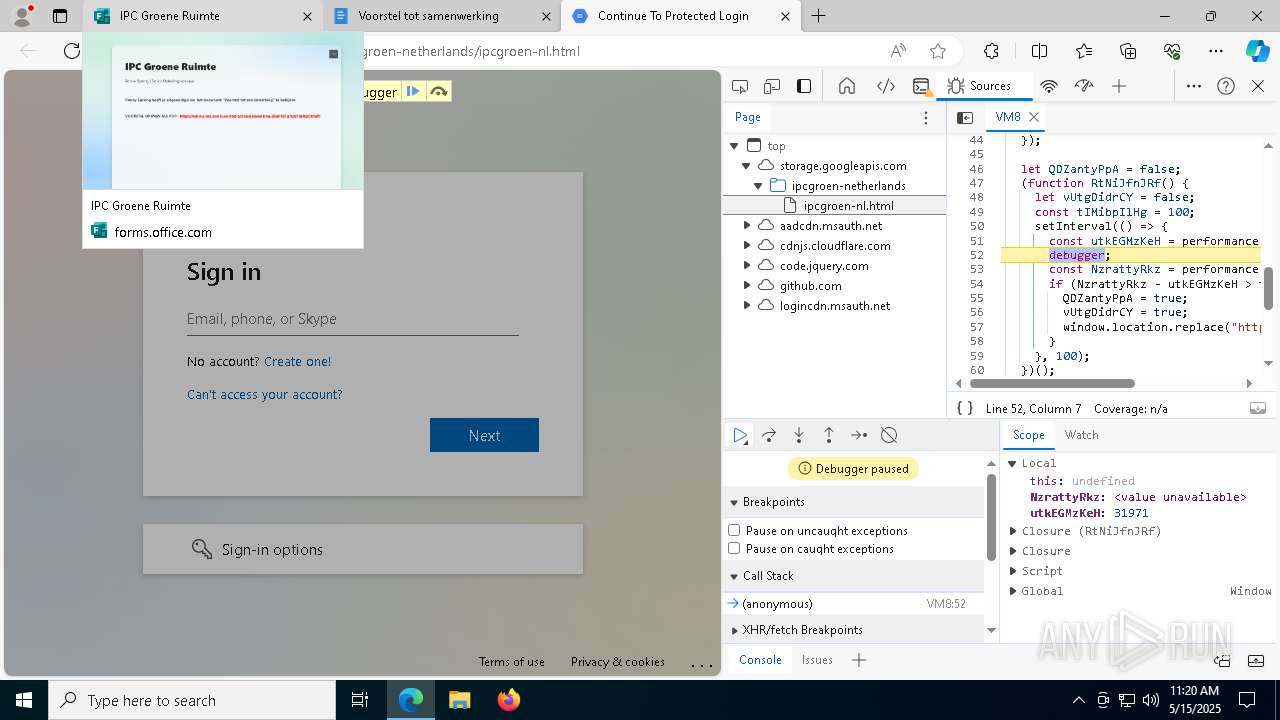
Task: Expand Closure (RtNiJfnJRf) scope
Action: (x=1012, y=531)
